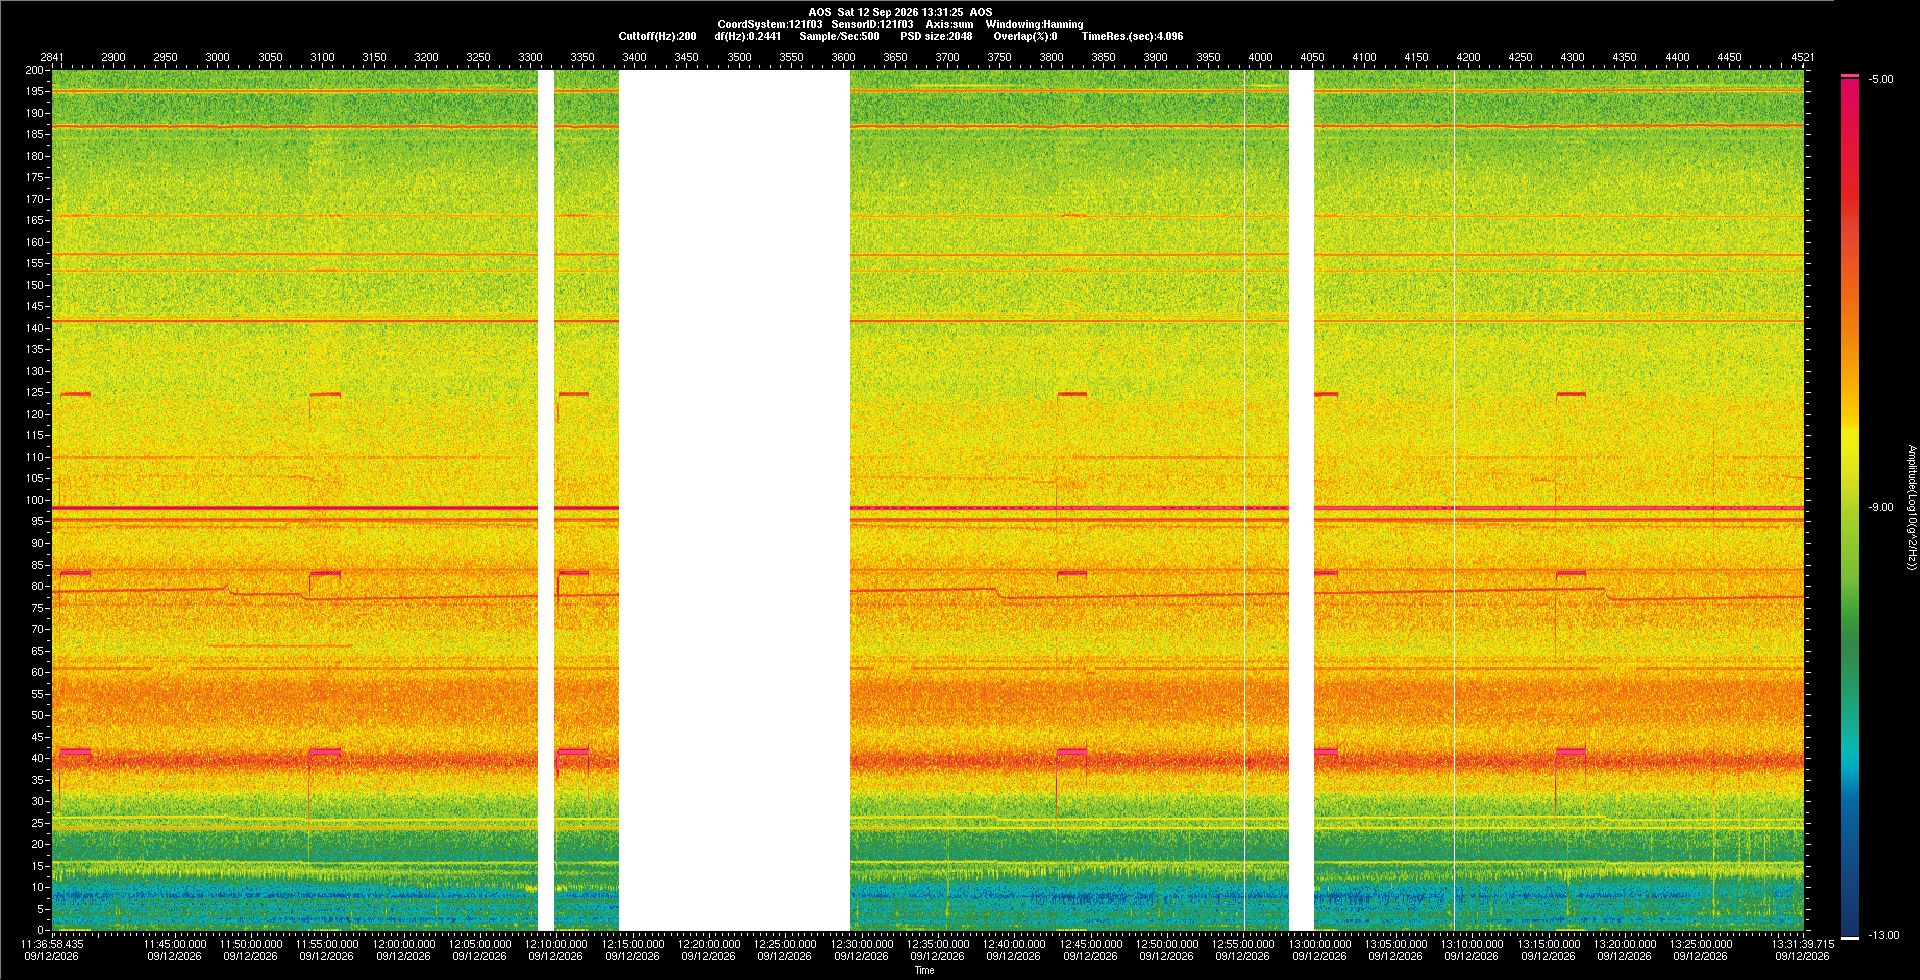
Task: Click the TimeRes.(sec):4.096 header parameter
Action: pyautogui.click(x=1132, y=36)
